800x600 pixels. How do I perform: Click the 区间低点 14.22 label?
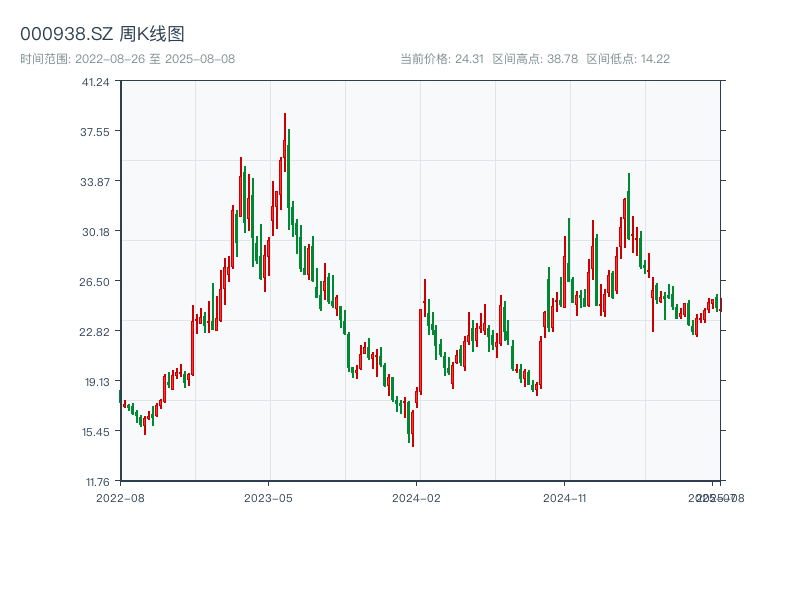(628, 59)
